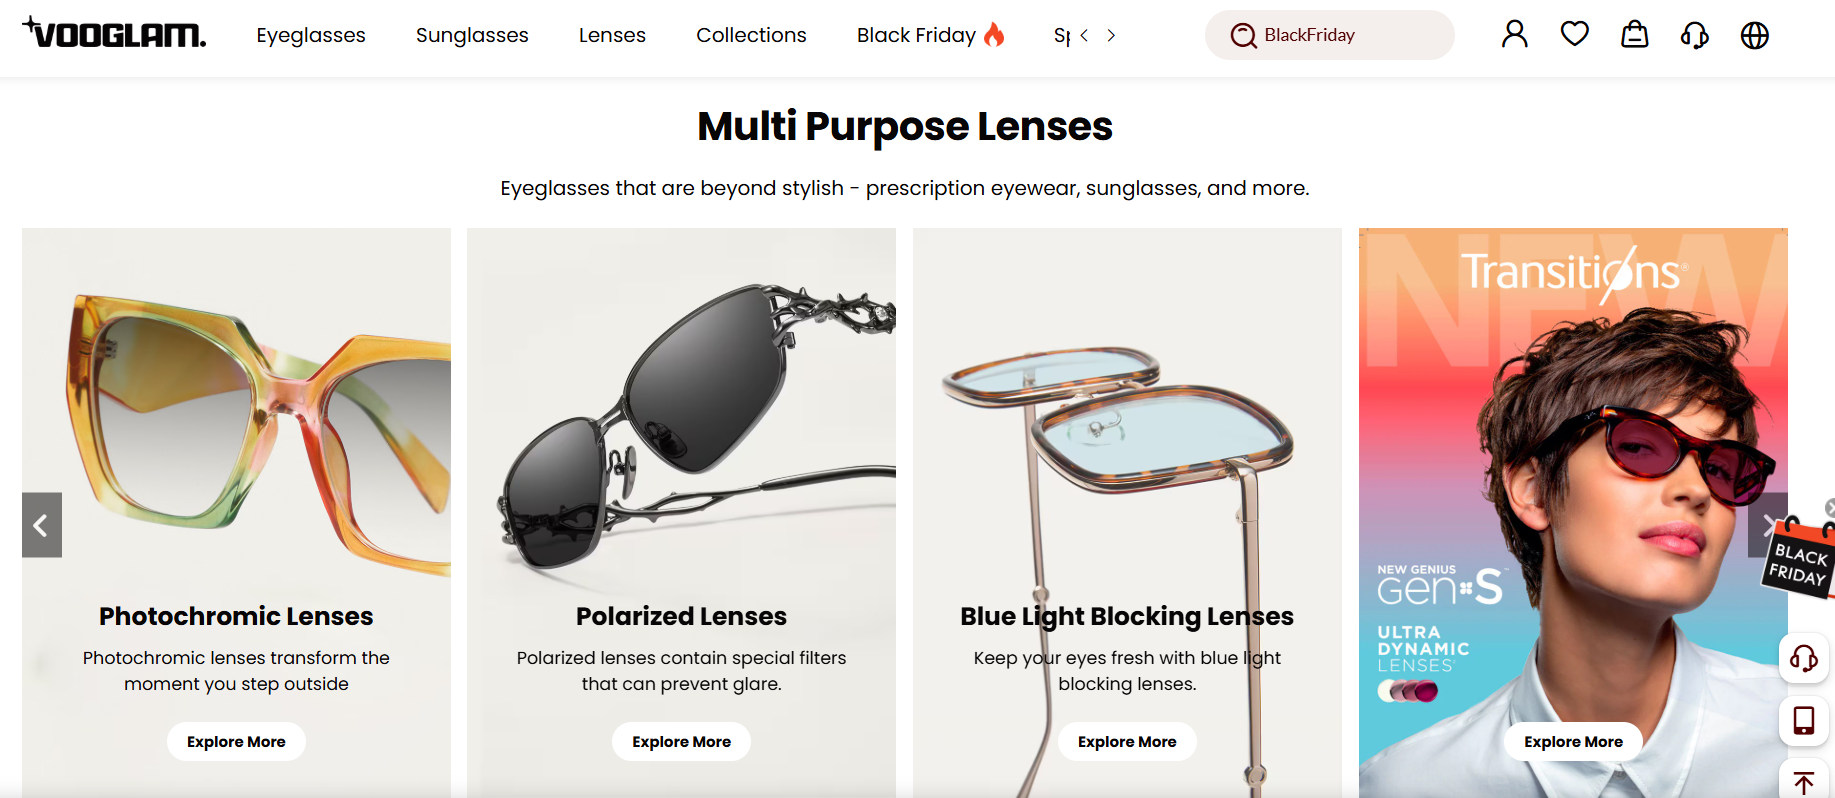Open the Eyeglasses menu
The height and width of the screenshot is (798, 1835).
click(311, 35)
